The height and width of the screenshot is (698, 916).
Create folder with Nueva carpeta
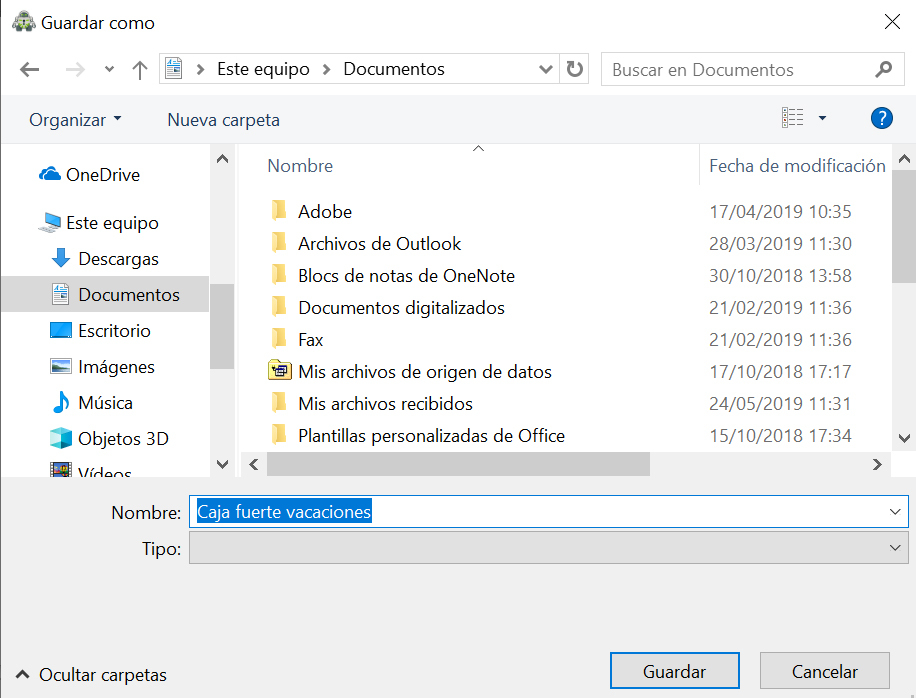[223, 120]
